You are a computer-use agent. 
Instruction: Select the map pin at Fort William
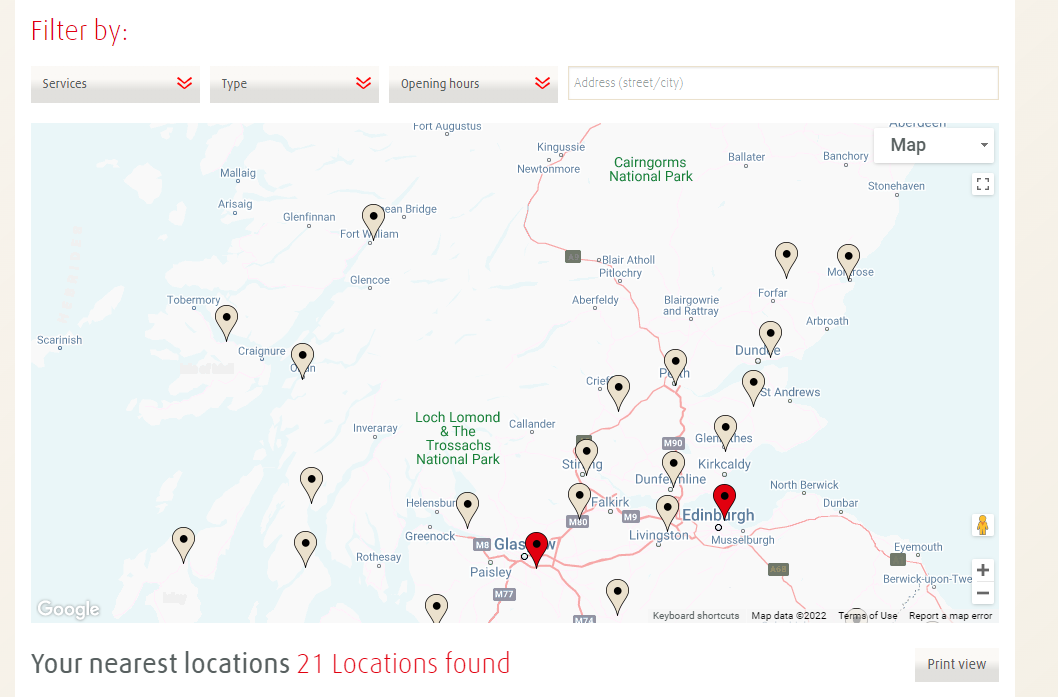[373, 219]
